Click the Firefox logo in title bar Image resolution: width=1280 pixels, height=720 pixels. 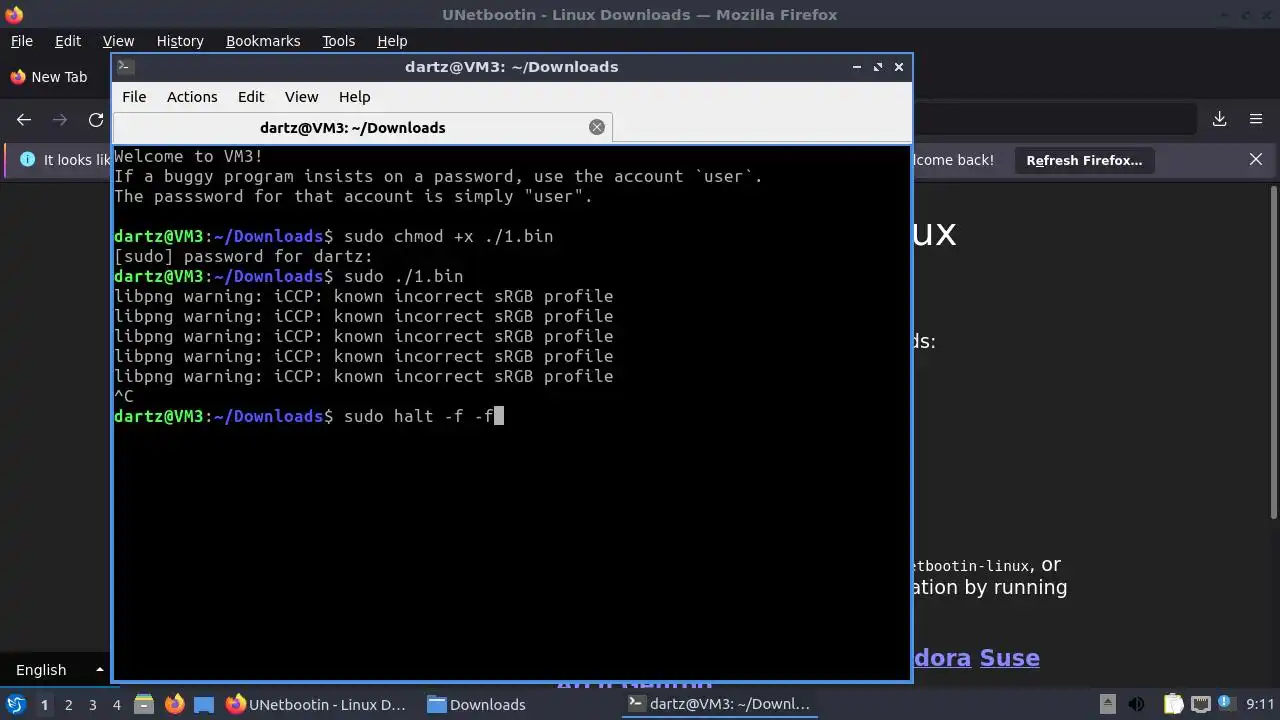click(14, 15)
